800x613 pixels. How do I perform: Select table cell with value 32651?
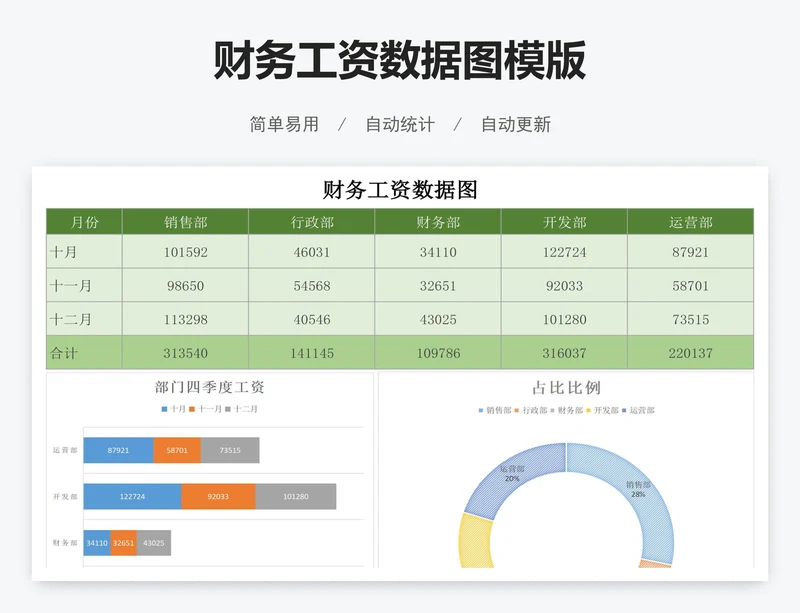point(438,285)
